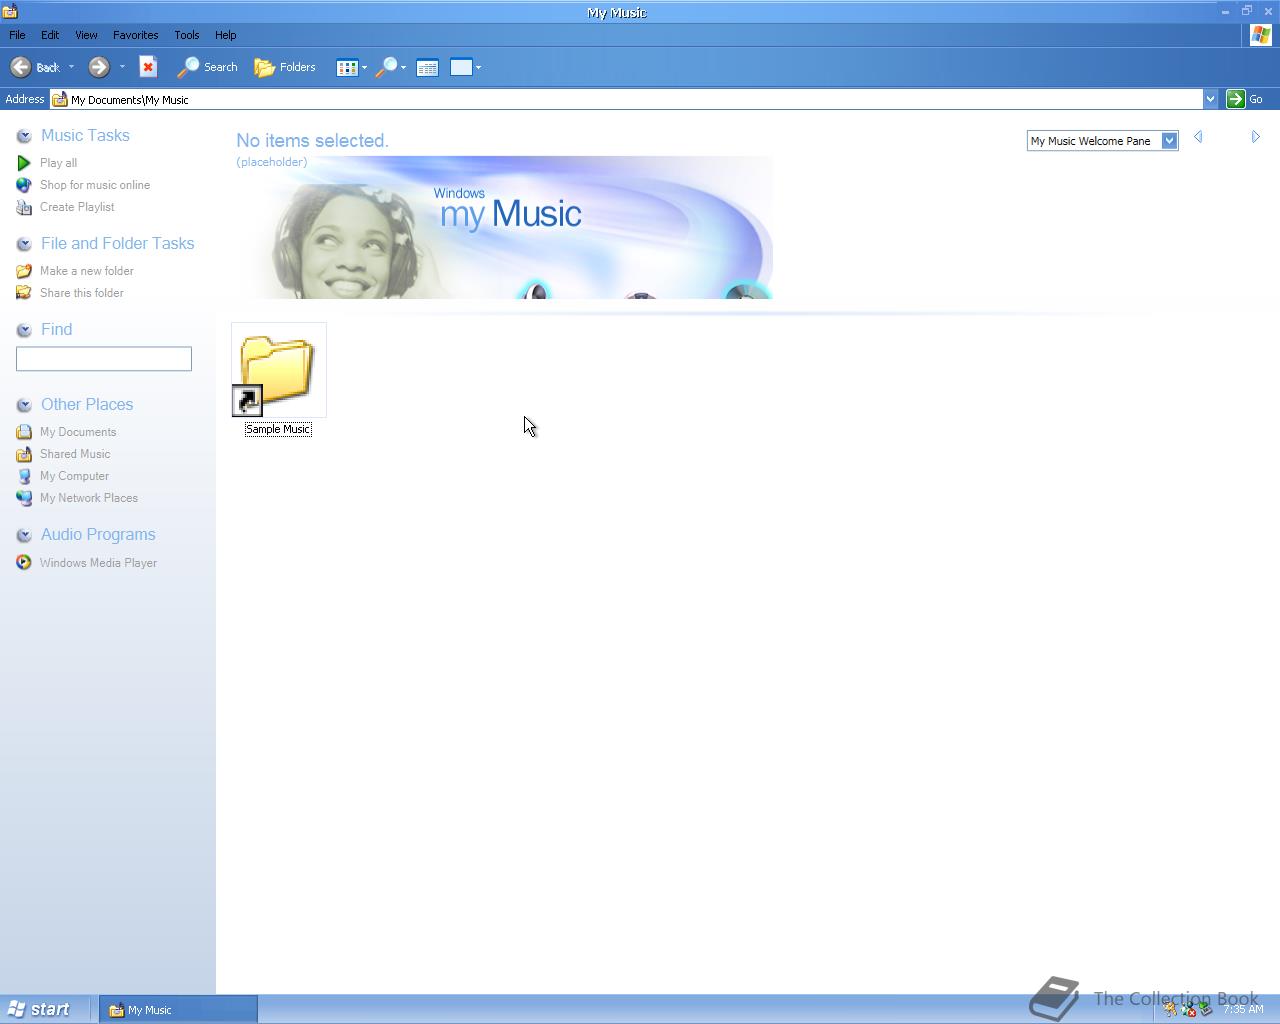
Task: Click the red X document toolbar icon
Action: pyautogui.click(x=148, y=67)
